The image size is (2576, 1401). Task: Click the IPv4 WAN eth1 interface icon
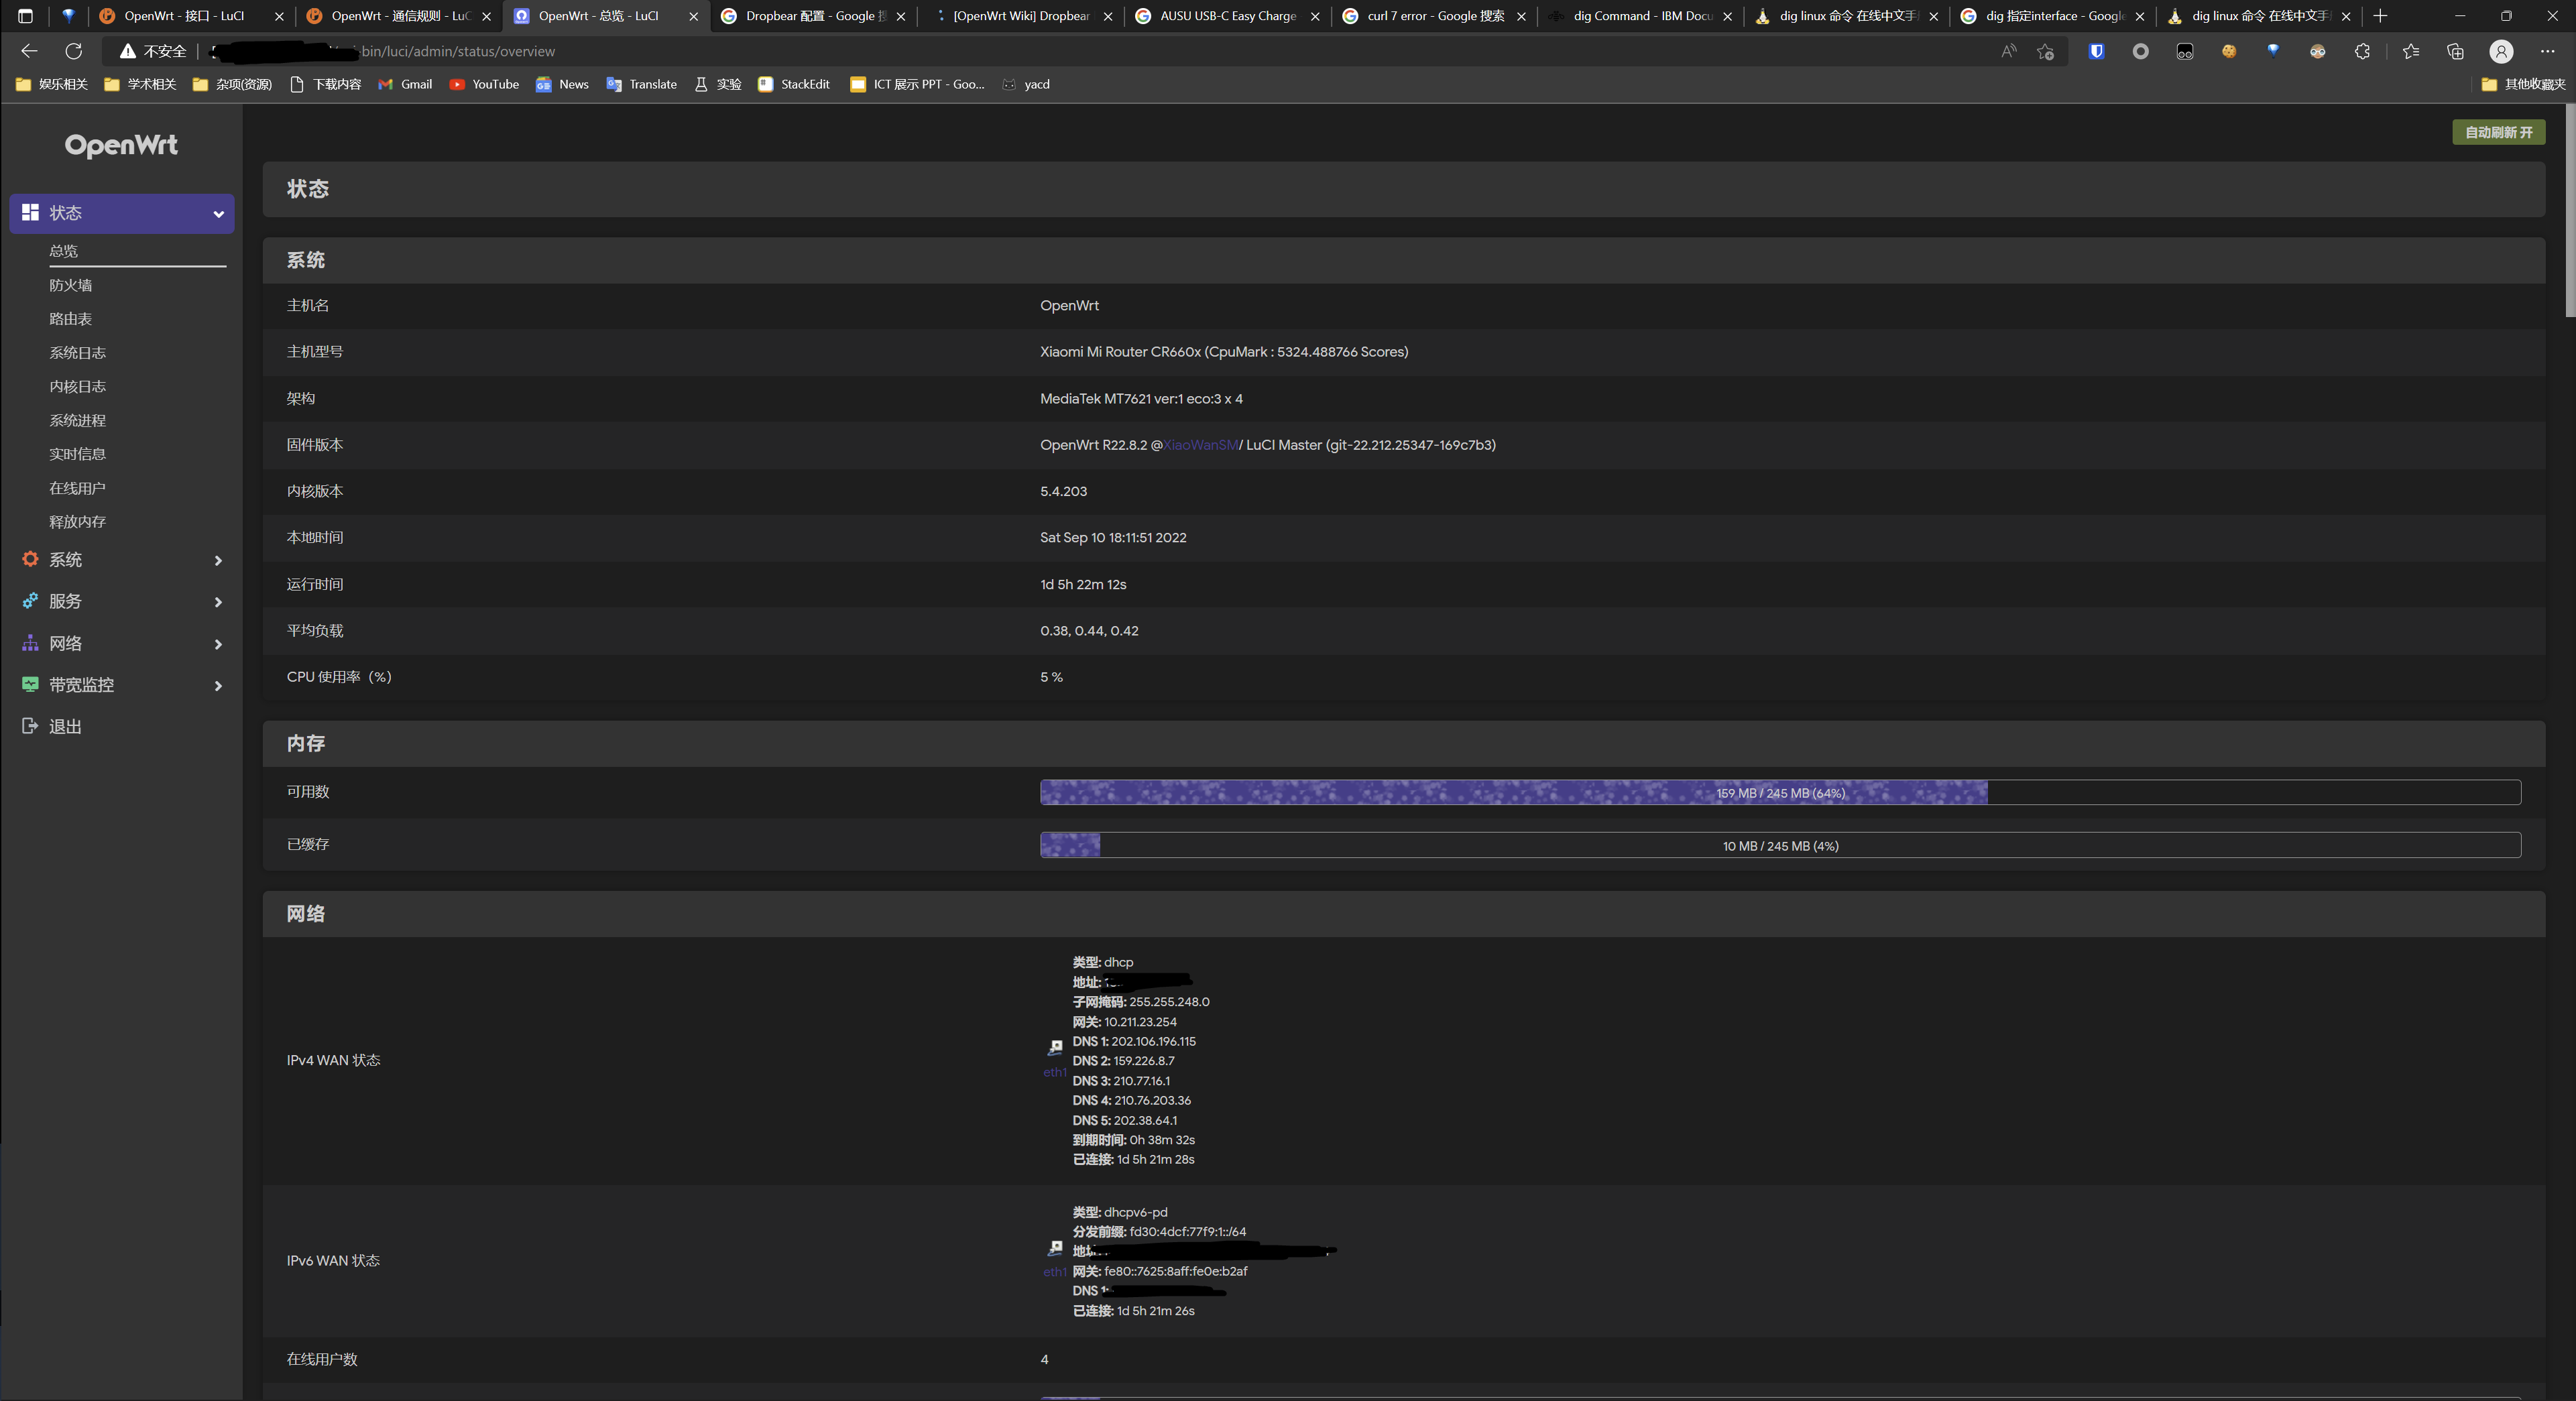(1055, 1049)
